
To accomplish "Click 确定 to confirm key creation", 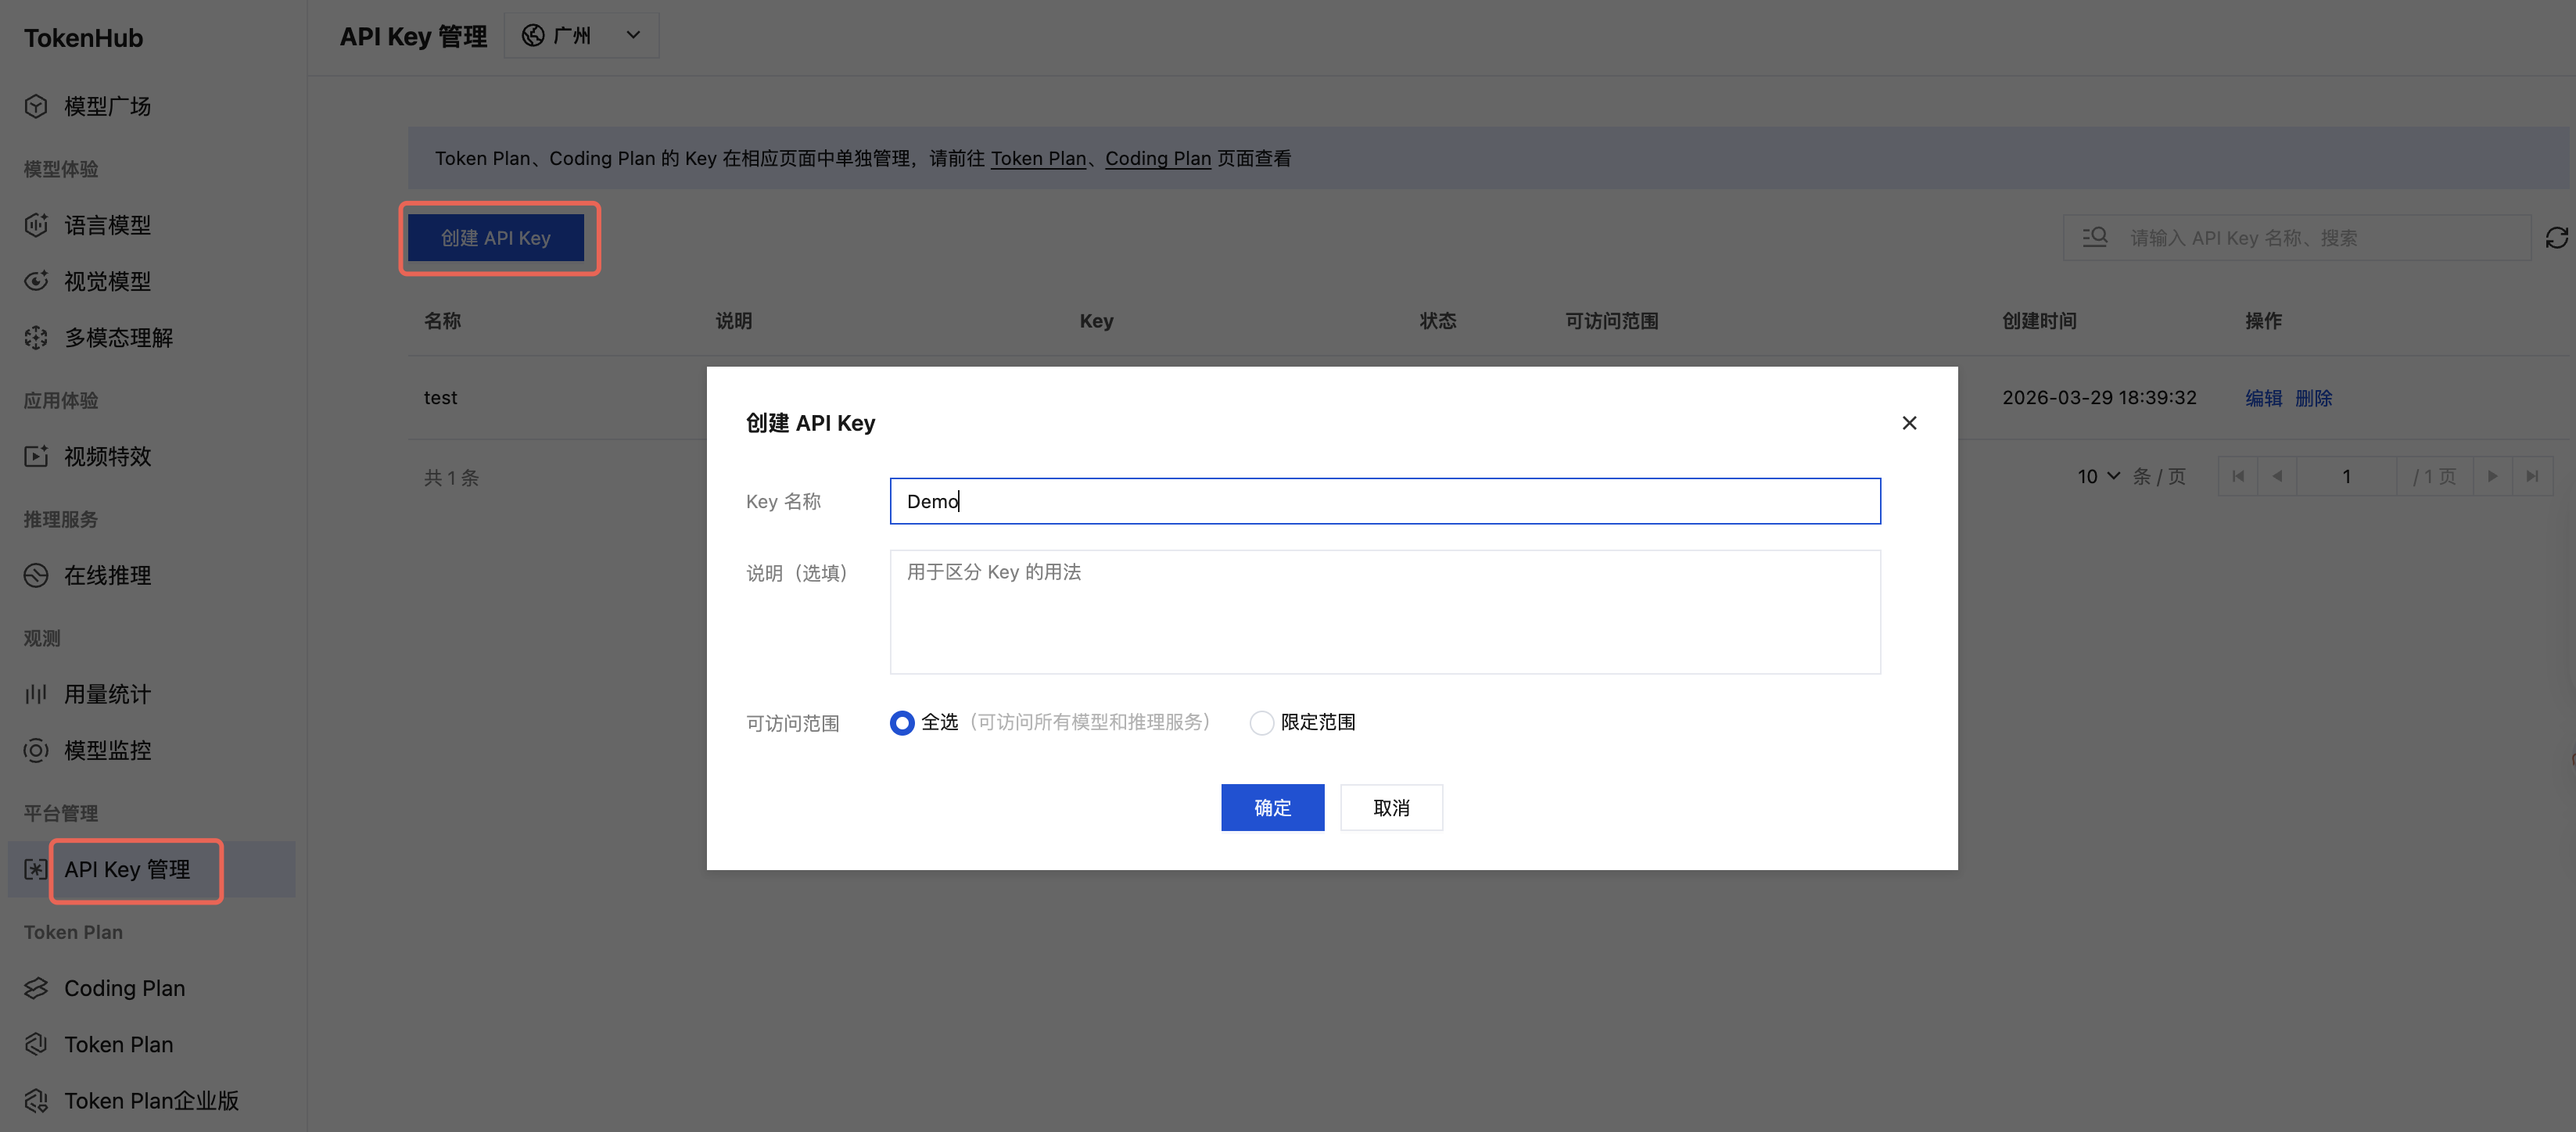I will click(x=1272, y=807).
